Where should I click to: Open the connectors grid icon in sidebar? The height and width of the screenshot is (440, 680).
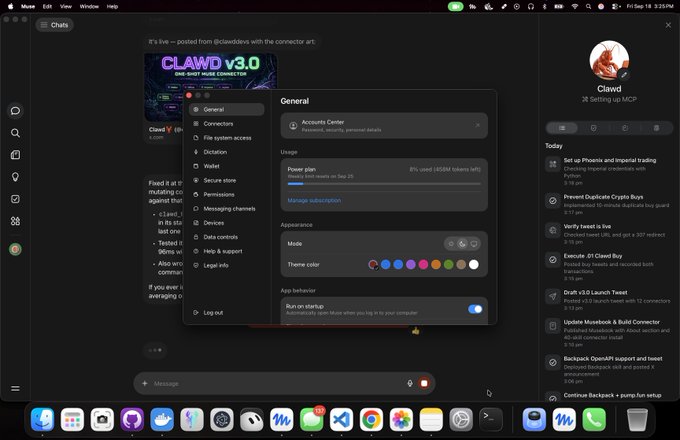(x=15, y=221)
